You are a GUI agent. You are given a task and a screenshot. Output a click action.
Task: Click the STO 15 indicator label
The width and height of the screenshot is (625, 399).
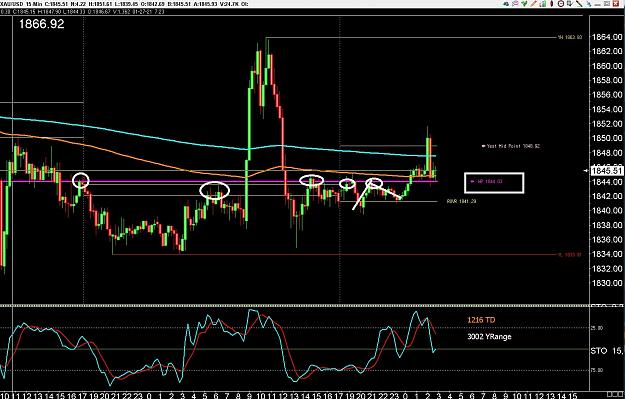607,351
